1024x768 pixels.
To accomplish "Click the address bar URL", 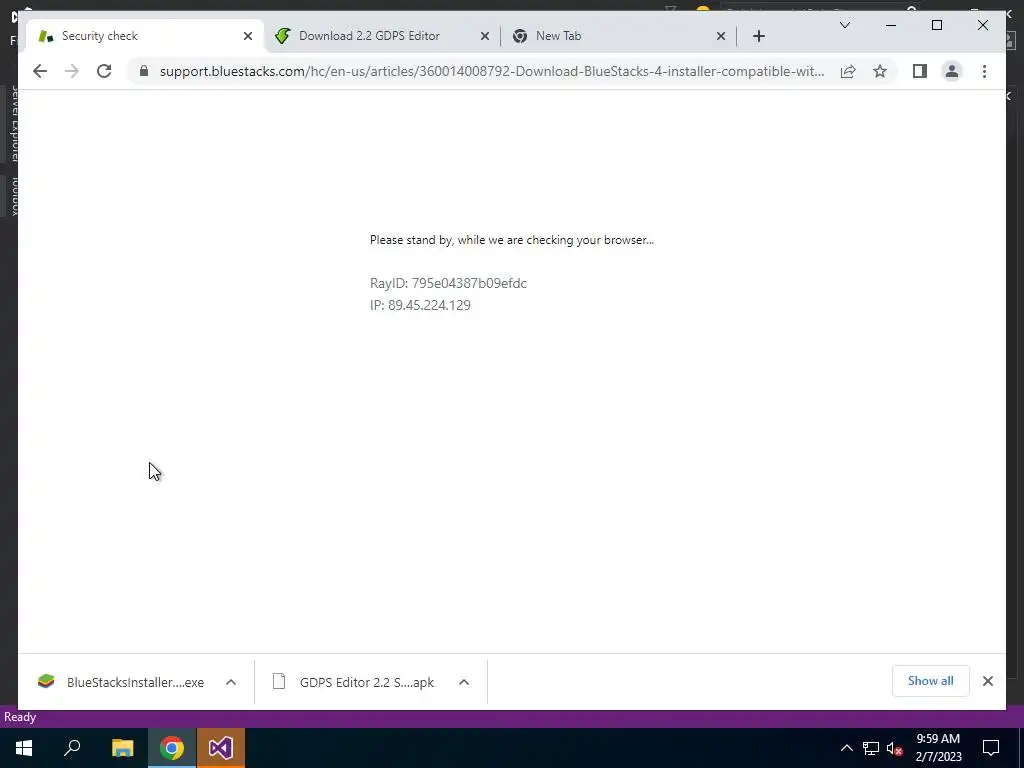I will pyautogui.click(x=492, y=71).
